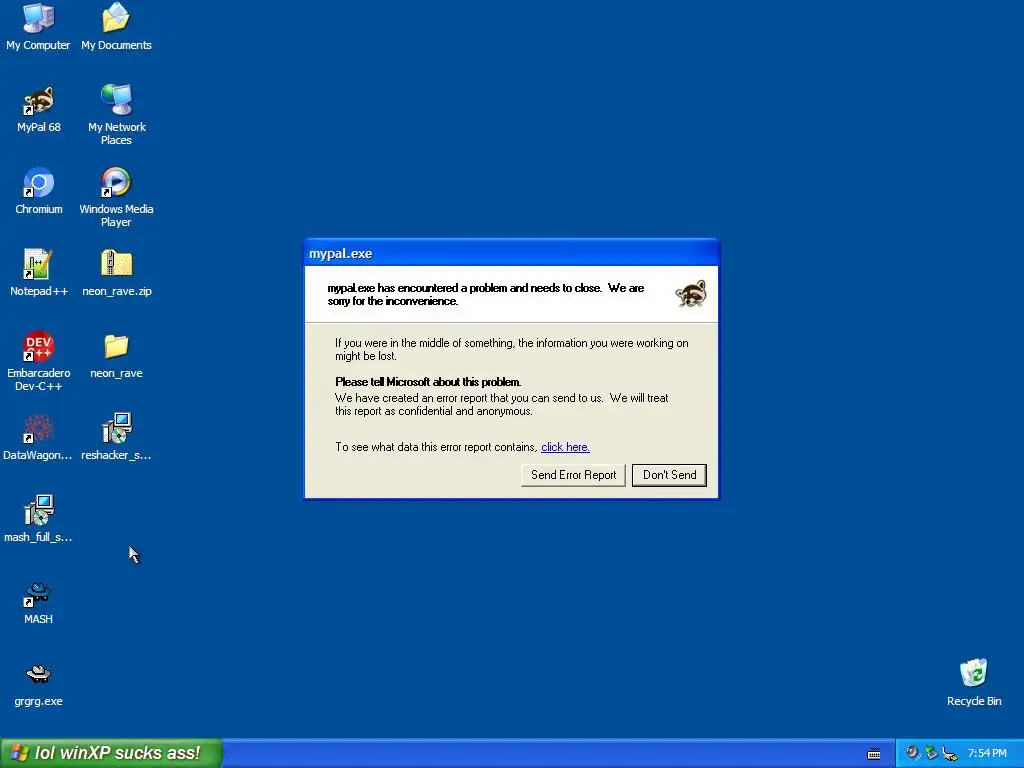
Task: Click the "We have created an error report" text
Action: (x=502, y=404)
